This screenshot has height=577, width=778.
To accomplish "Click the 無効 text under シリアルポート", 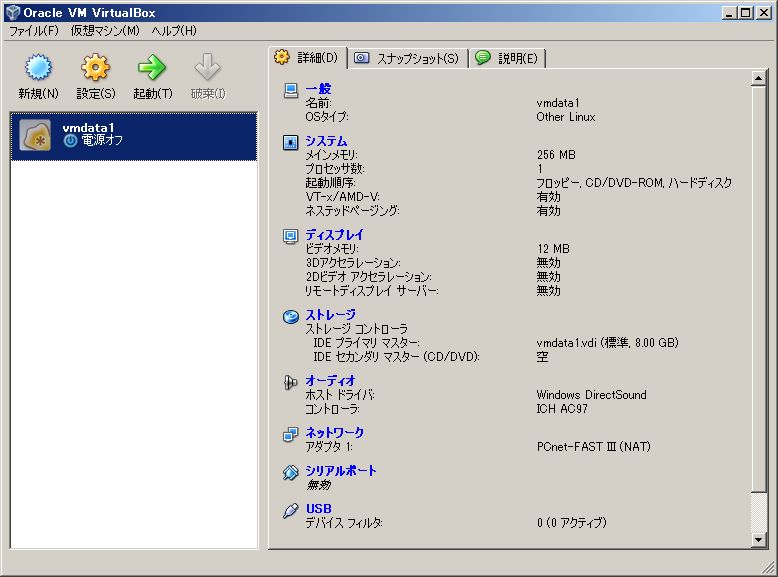I will tap(319, 485).
